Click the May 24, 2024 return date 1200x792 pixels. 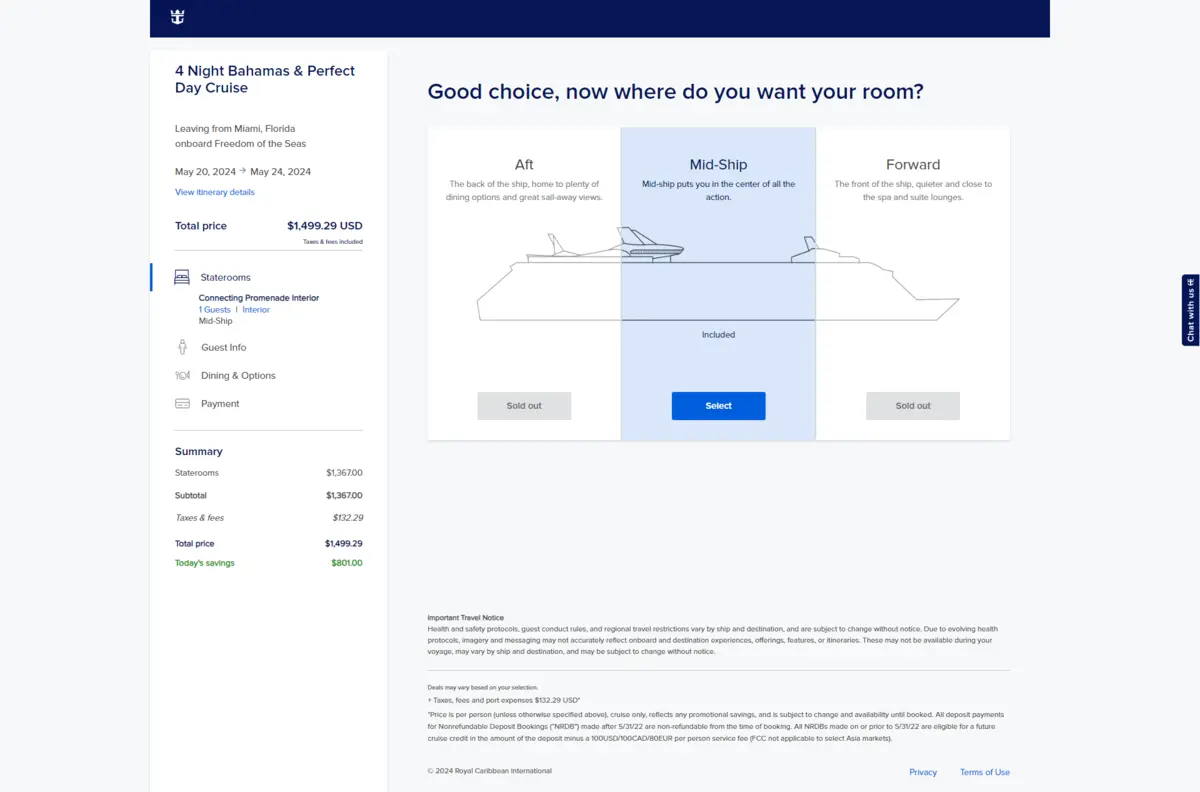tap(280, 172)
